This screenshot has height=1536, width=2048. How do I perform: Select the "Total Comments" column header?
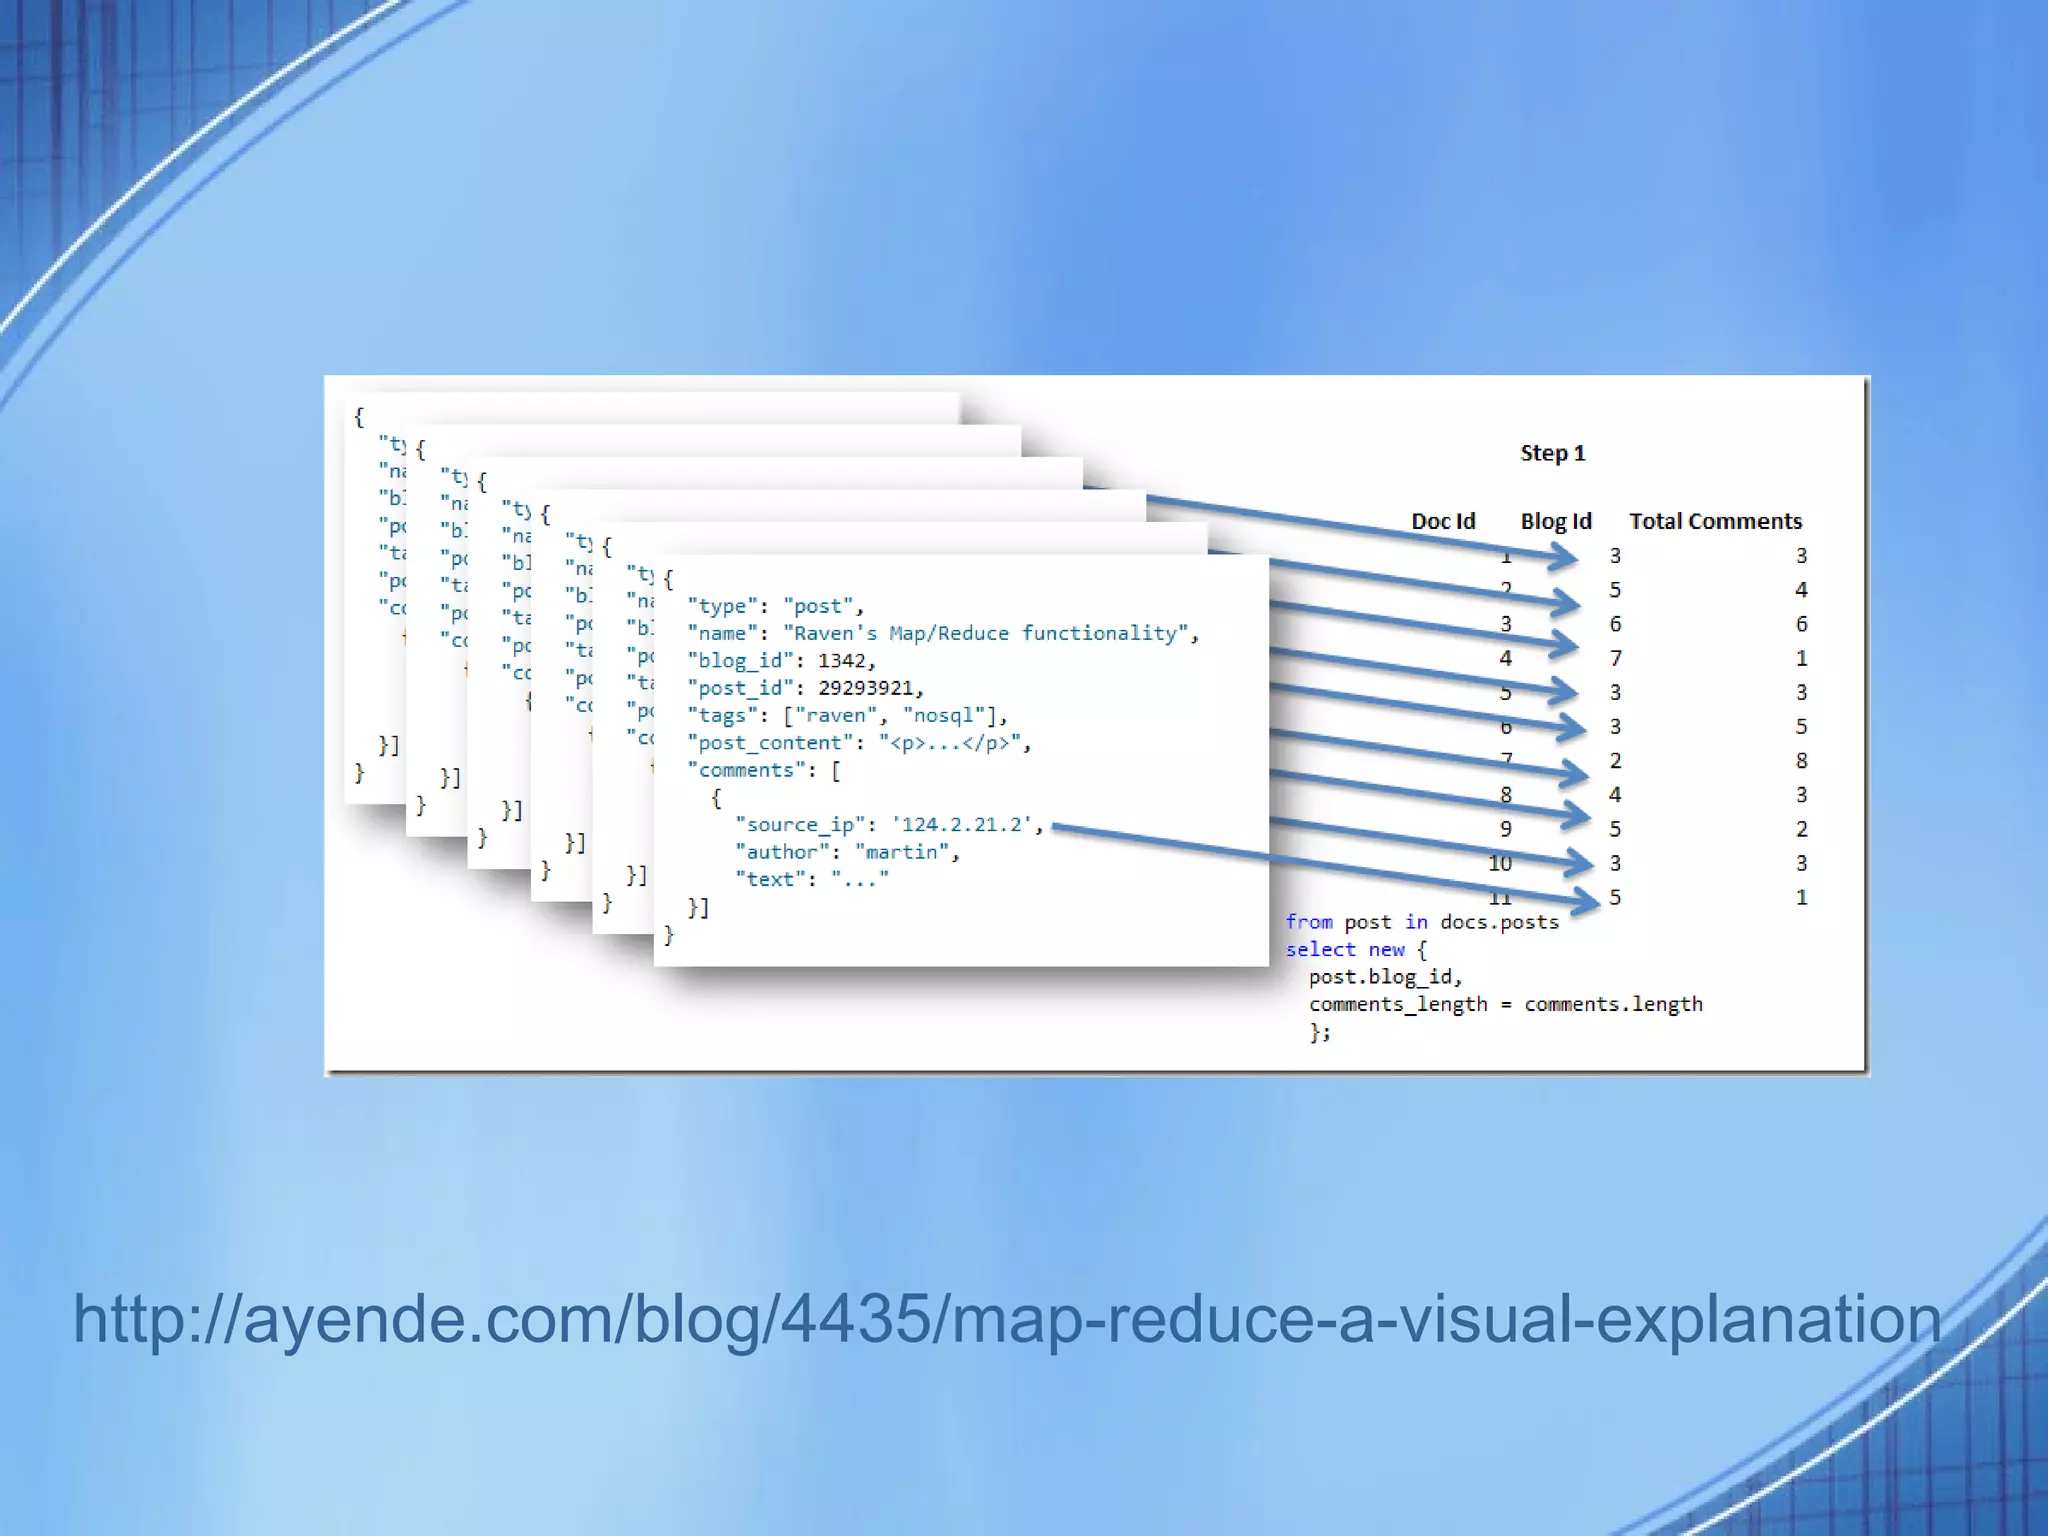point(1716,521)
